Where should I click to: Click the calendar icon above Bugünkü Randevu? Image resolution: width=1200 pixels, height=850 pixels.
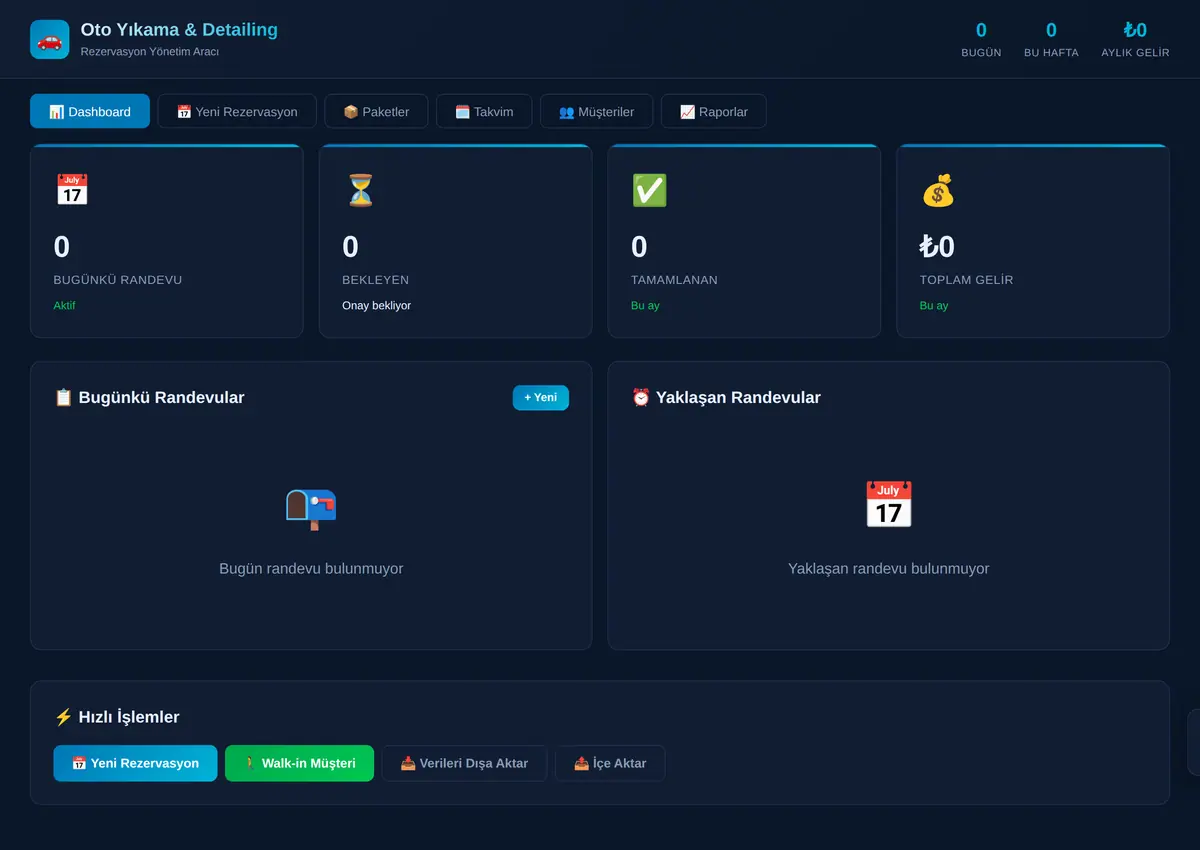pyautogui.click(x=72, y=190)
